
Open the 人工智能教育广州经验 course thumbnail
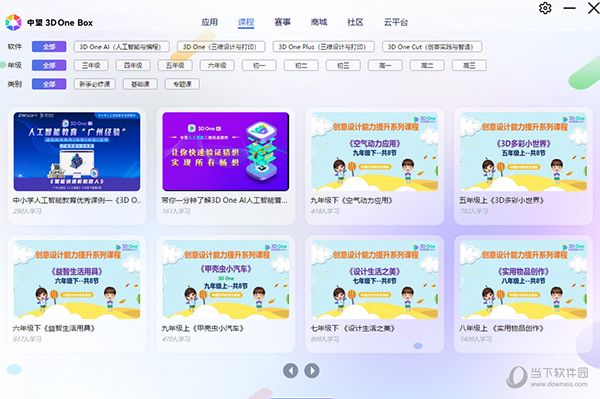tap(77, 151)
